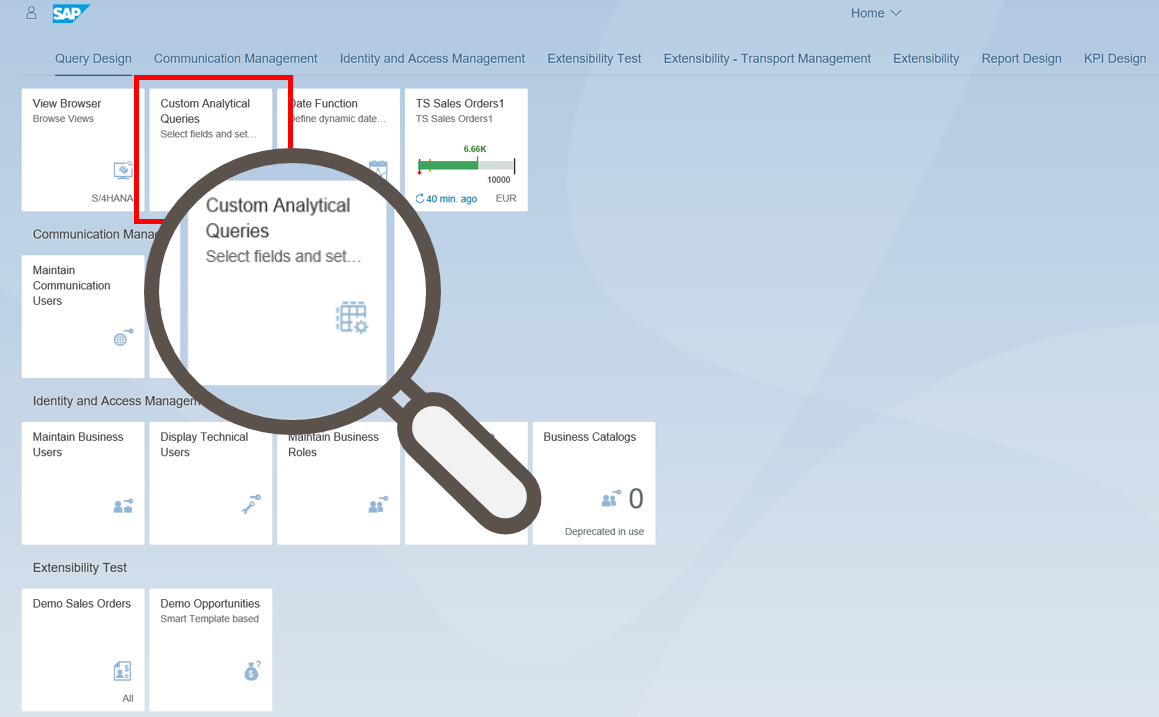Switch to the Query Design tab
The width and height of the screenshot is (1159, 717).
pyautogui.click(x=93, y=58)
